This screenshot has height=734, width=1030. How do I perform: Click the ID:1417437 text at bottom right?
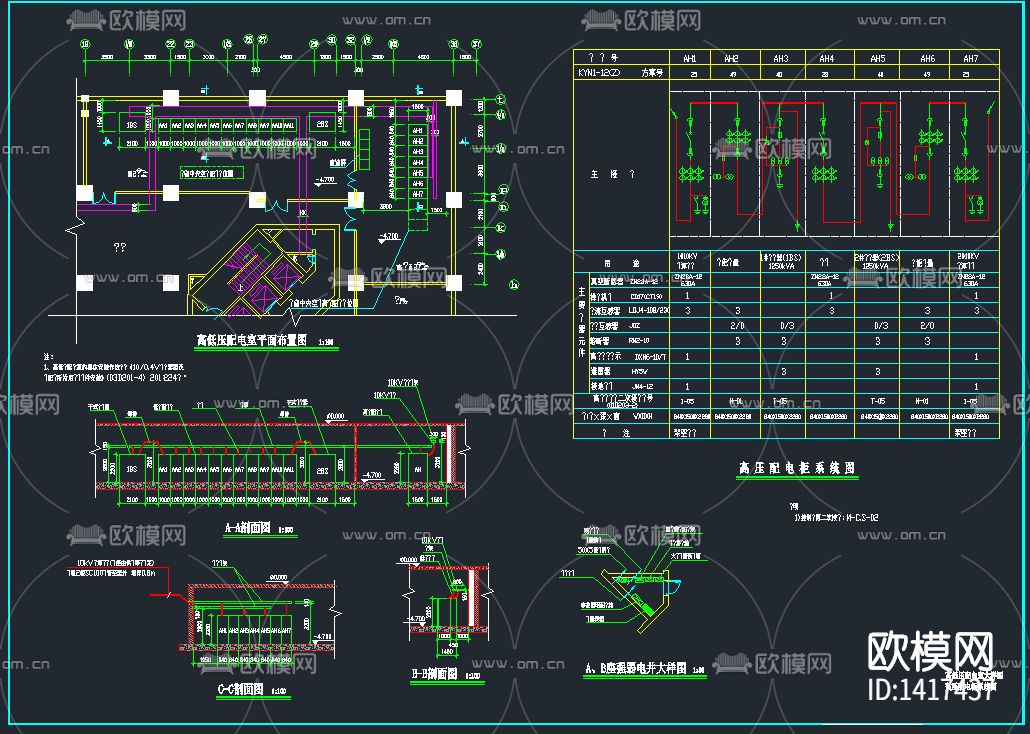pyautogui.click(x=932, y=690)
